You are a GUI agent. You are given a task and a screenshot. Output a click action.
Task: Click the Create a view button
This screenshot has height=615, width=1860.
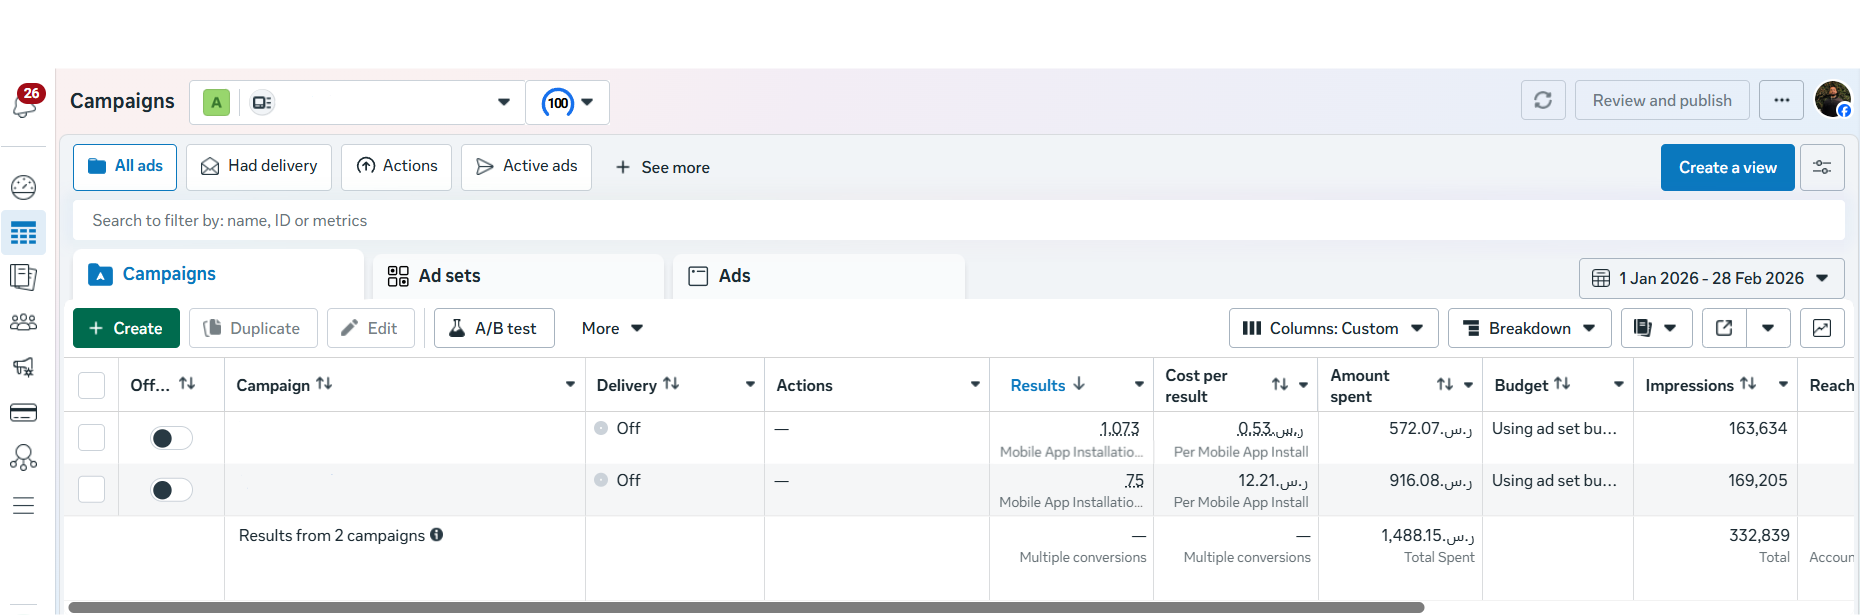point(1727,167)
